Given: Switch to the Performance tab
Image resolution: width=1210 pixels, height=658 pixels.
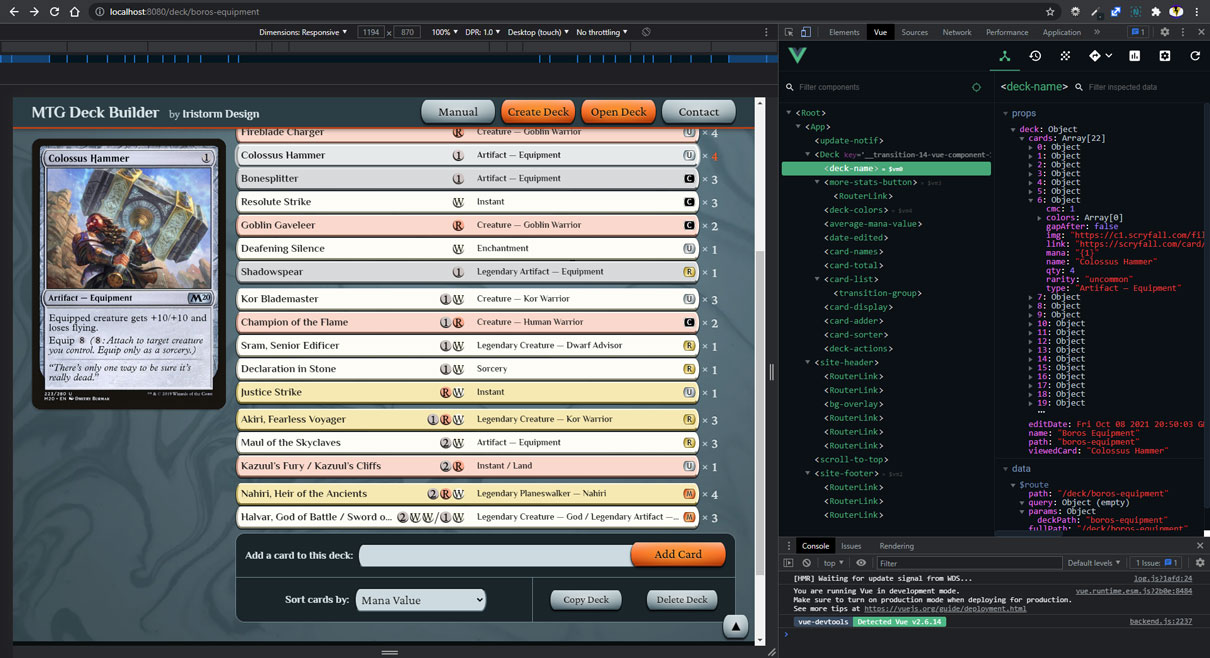Looking at the screenshot, I should [1007, 32].
